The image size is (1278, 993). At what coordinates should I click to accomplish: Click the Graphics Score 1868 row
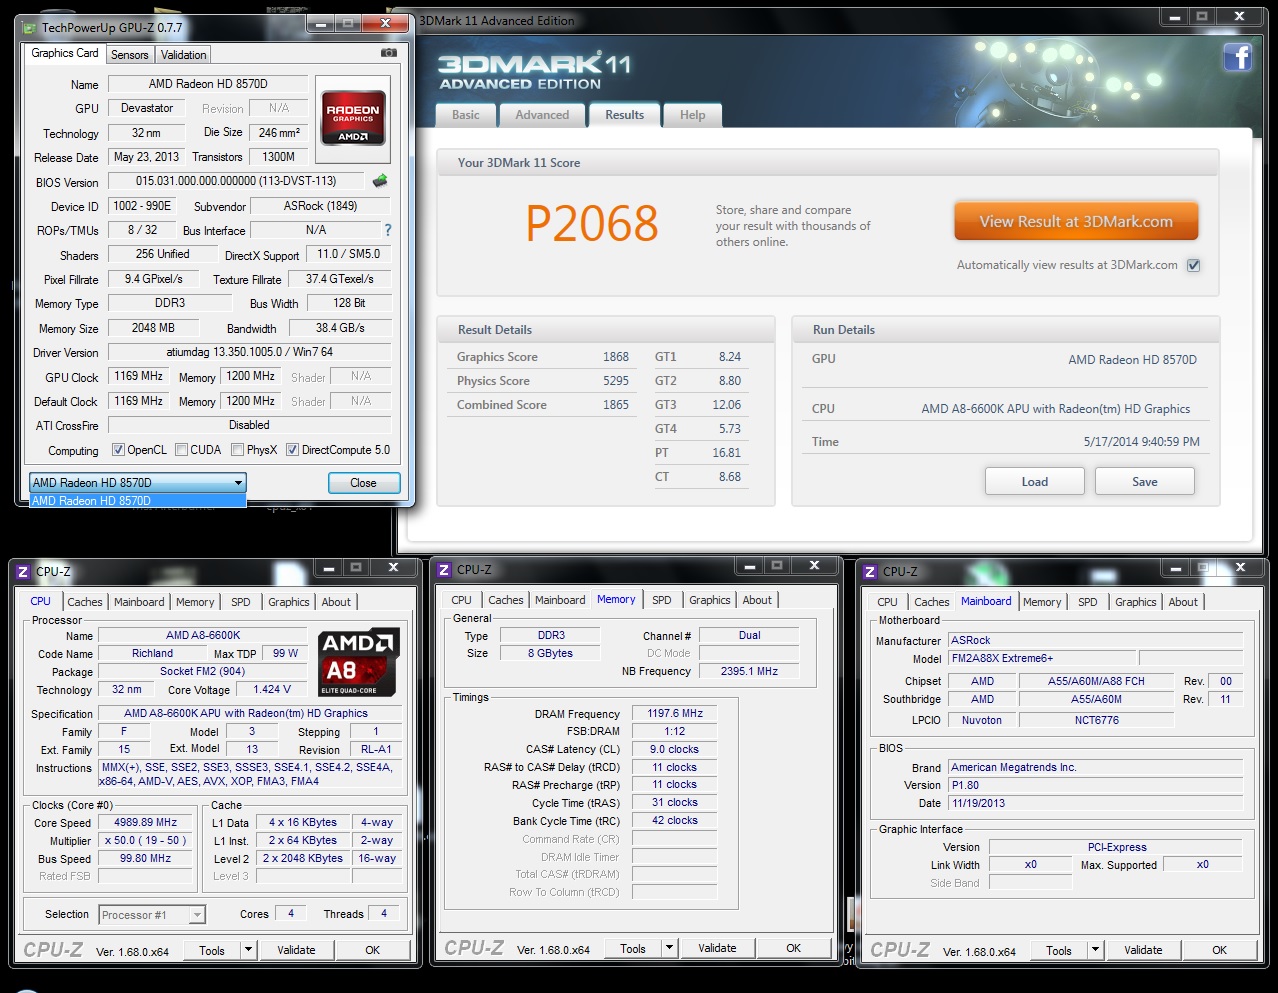coord(543,357)
